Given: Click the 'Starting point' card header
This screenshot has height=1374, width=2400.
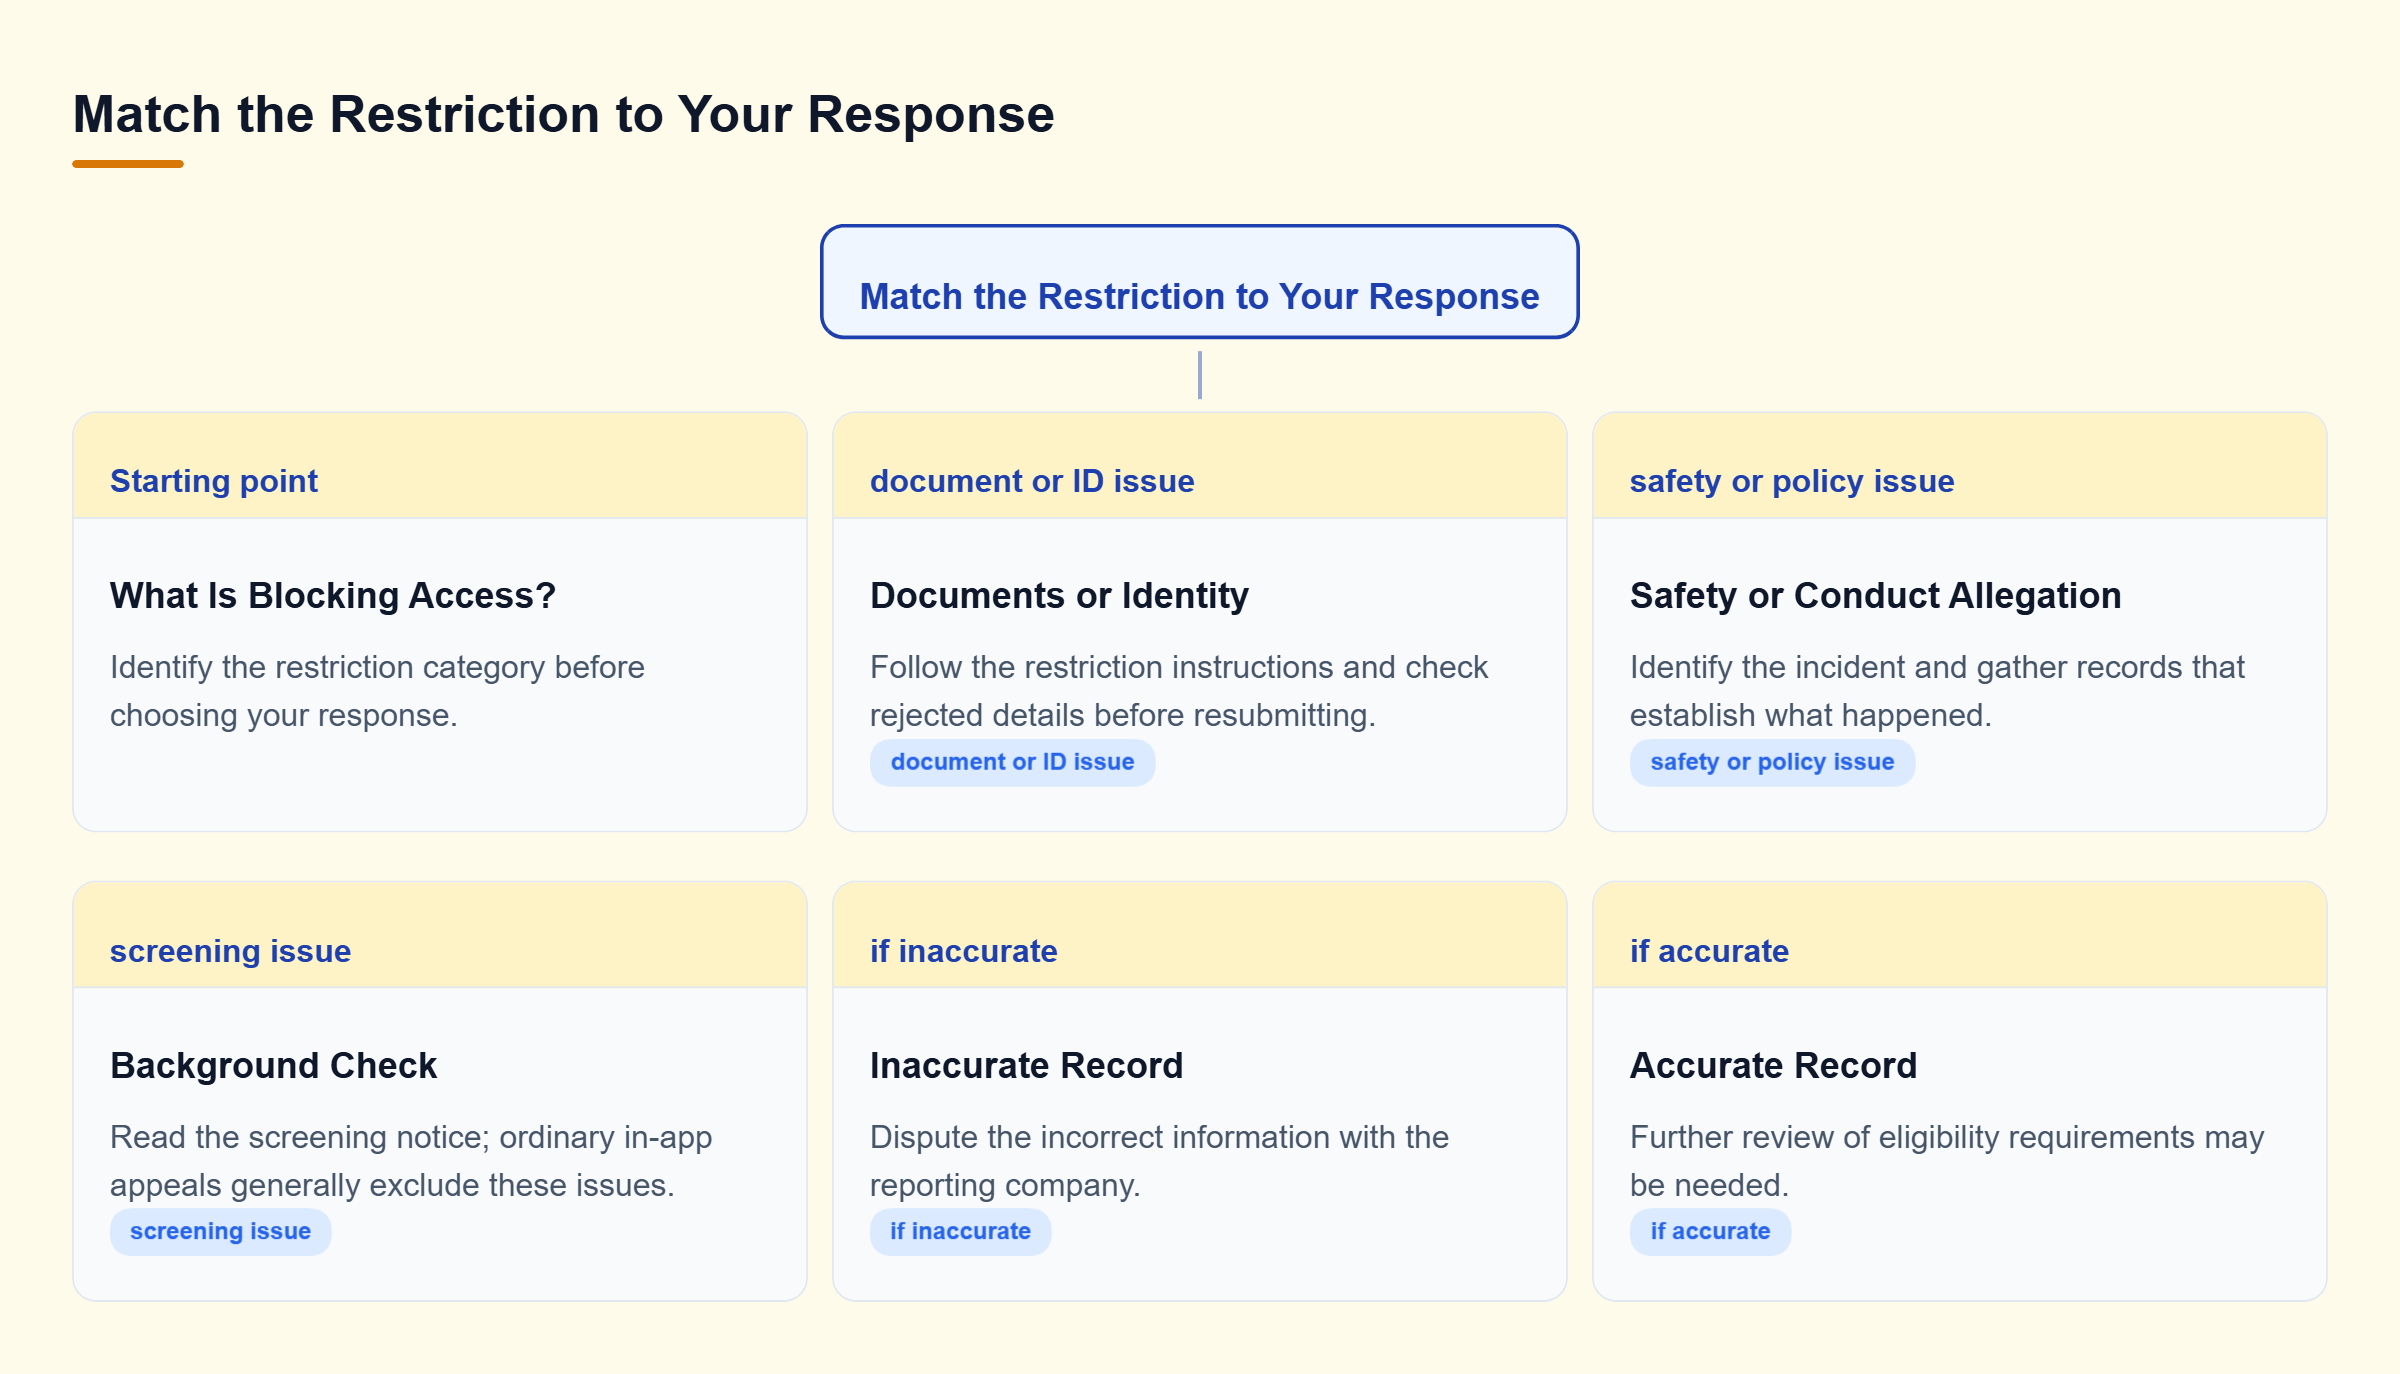Looking at the screenshot, I should [440, 466].
